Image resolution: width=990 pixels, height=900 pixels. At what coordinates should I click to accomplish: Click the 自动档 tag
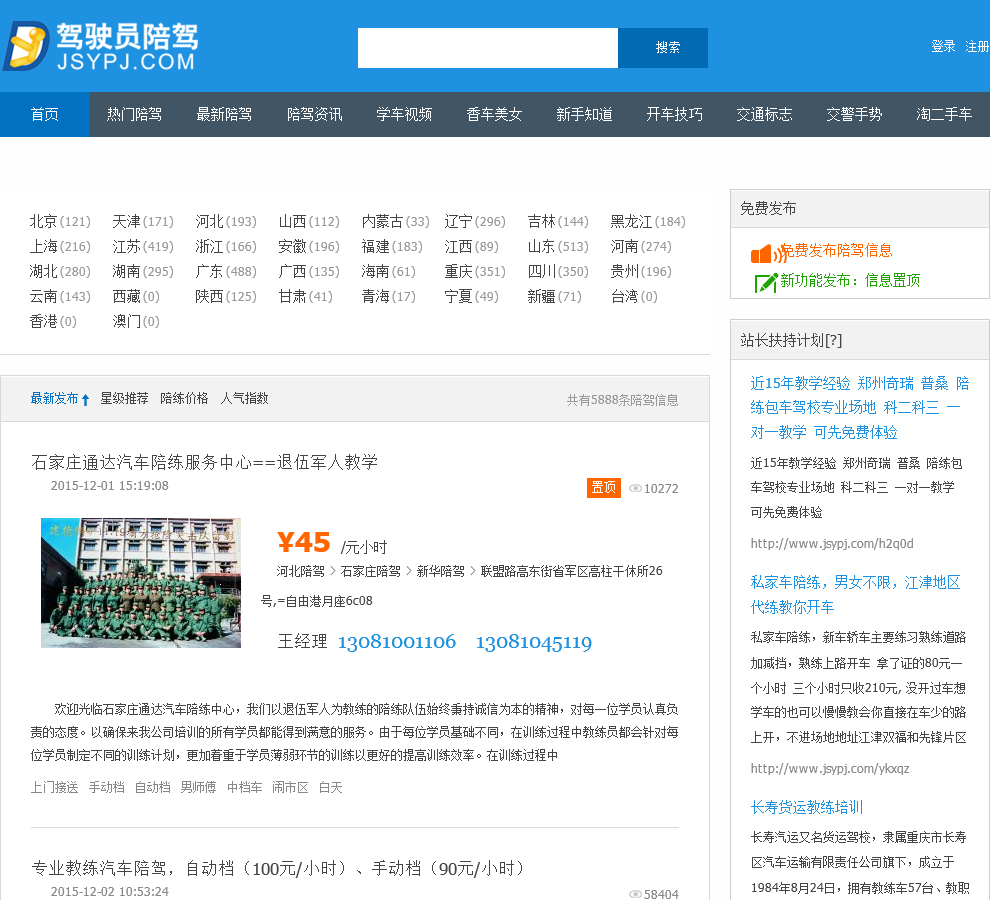pyautogui.click(x=153, y=788)
